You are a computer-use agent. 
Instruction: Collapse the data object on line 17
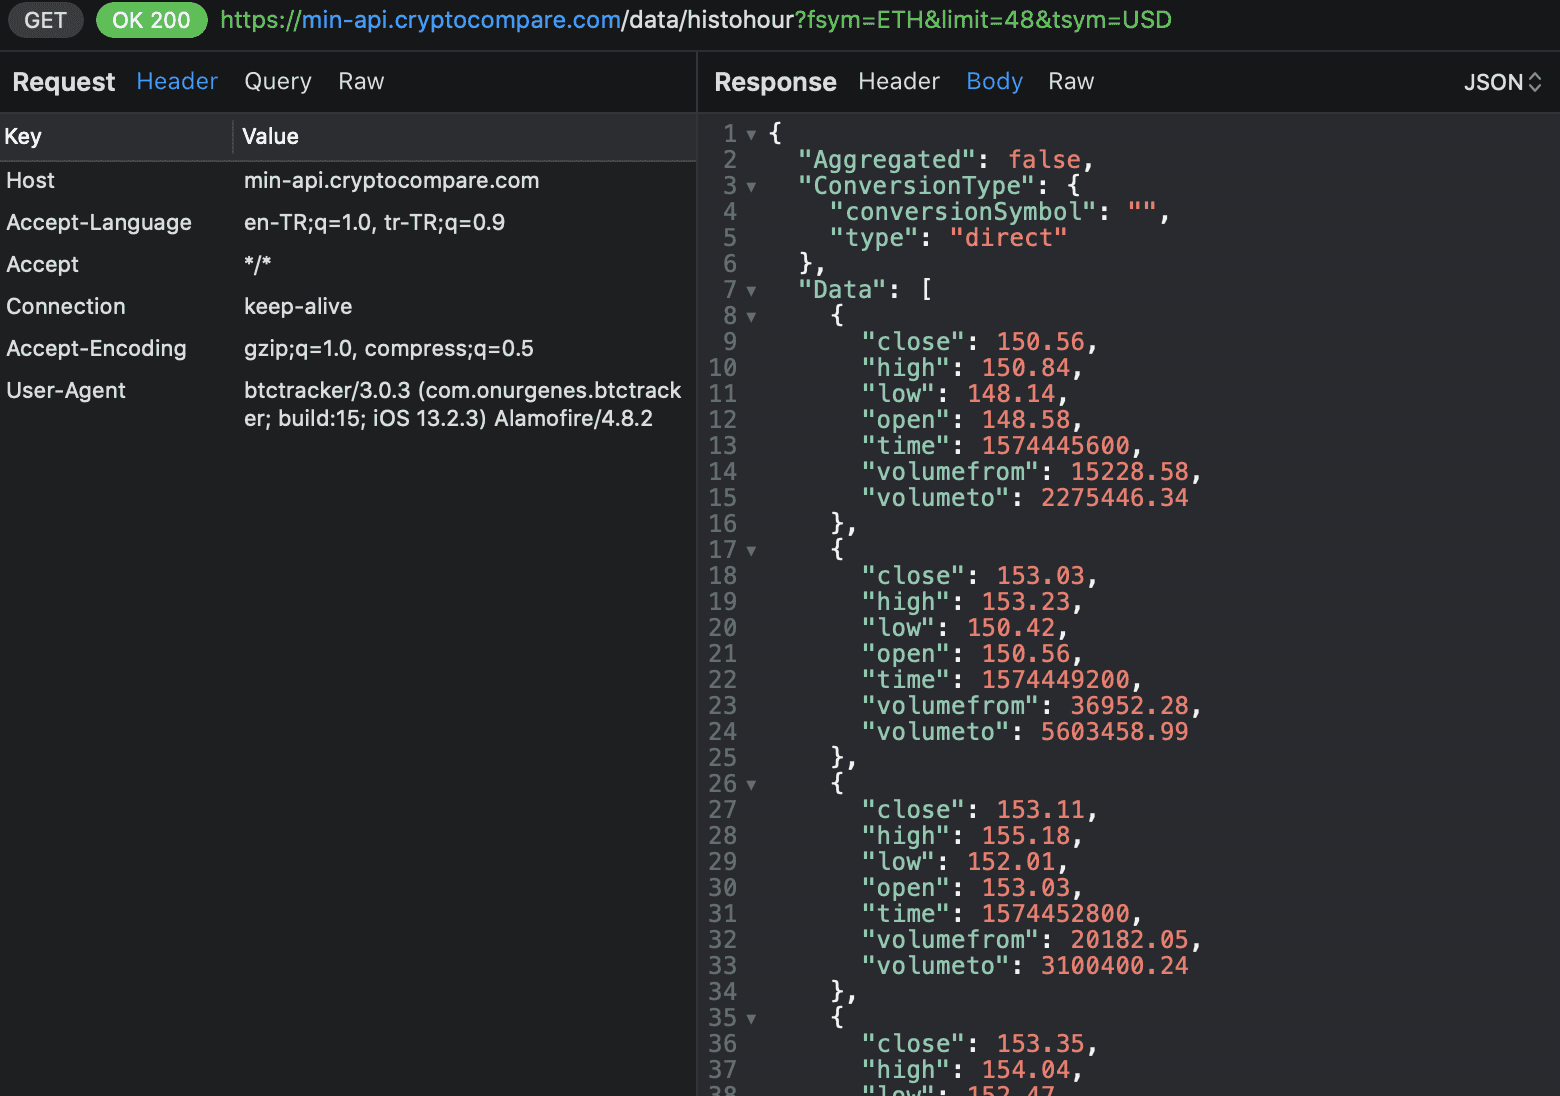tap(751, 550)
